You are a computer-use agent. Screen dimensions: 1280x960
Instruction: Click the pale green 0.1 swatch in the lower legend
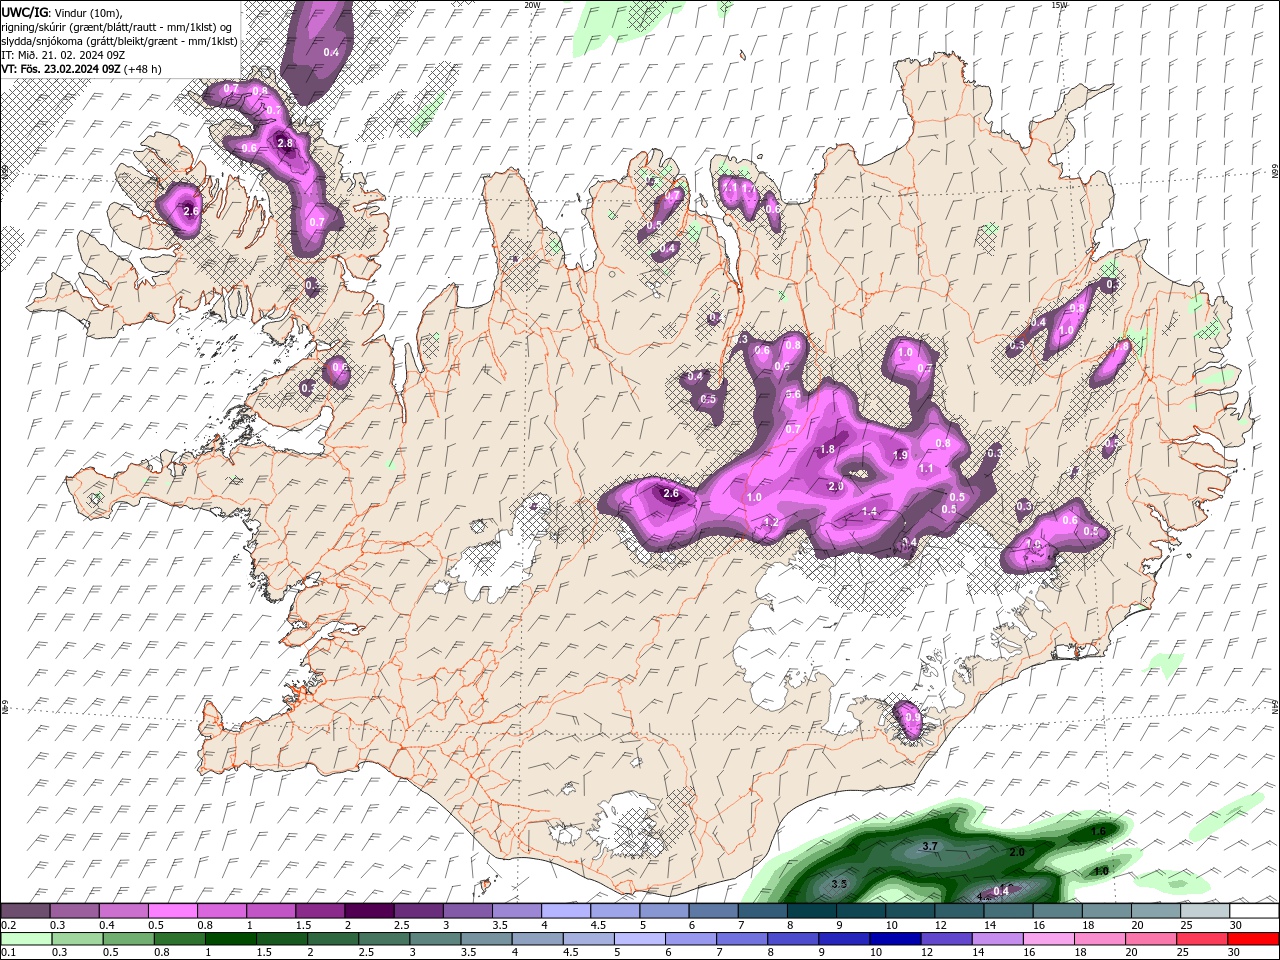pyautogui.click(x=27, y=938)
